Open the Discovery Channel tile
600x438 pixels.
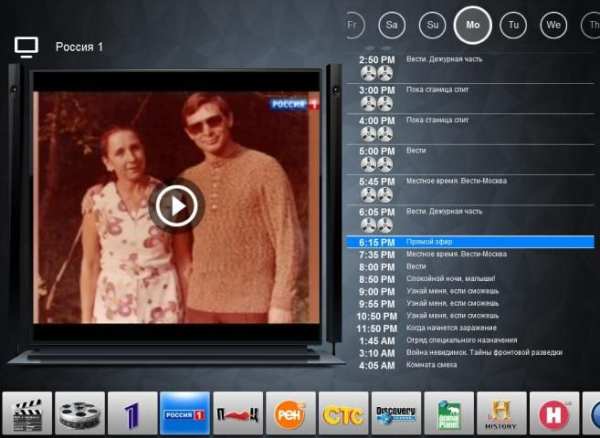click(396, 413)
